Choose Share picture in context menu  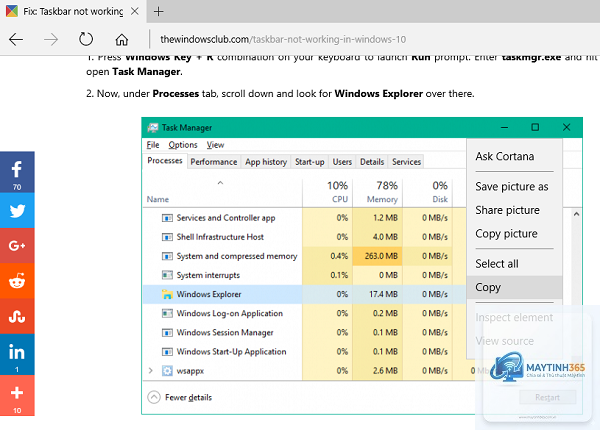pos(507,210)
